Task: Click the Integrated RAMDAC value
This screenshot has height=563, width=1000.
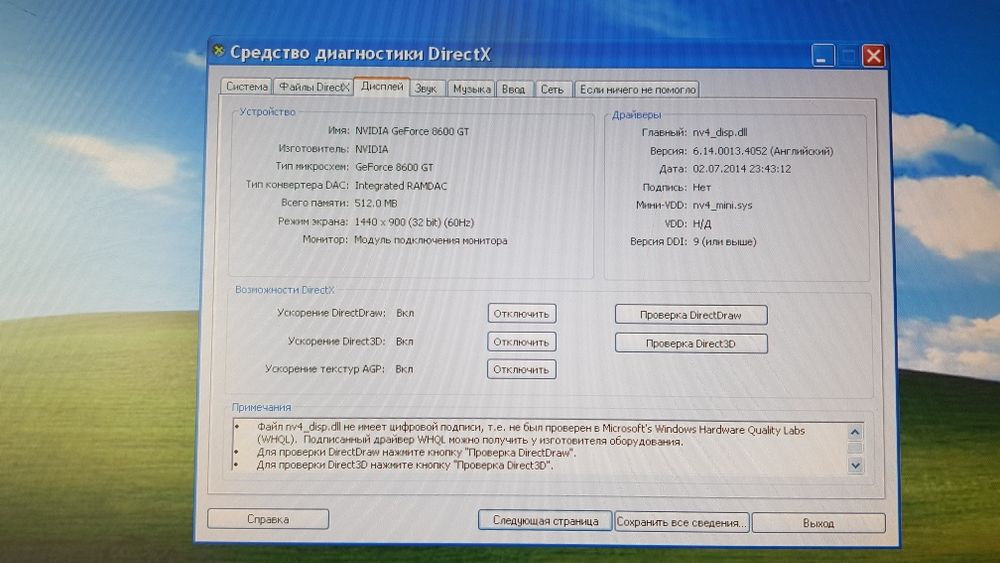Action: pyautogui.click(x=401, y=186)
